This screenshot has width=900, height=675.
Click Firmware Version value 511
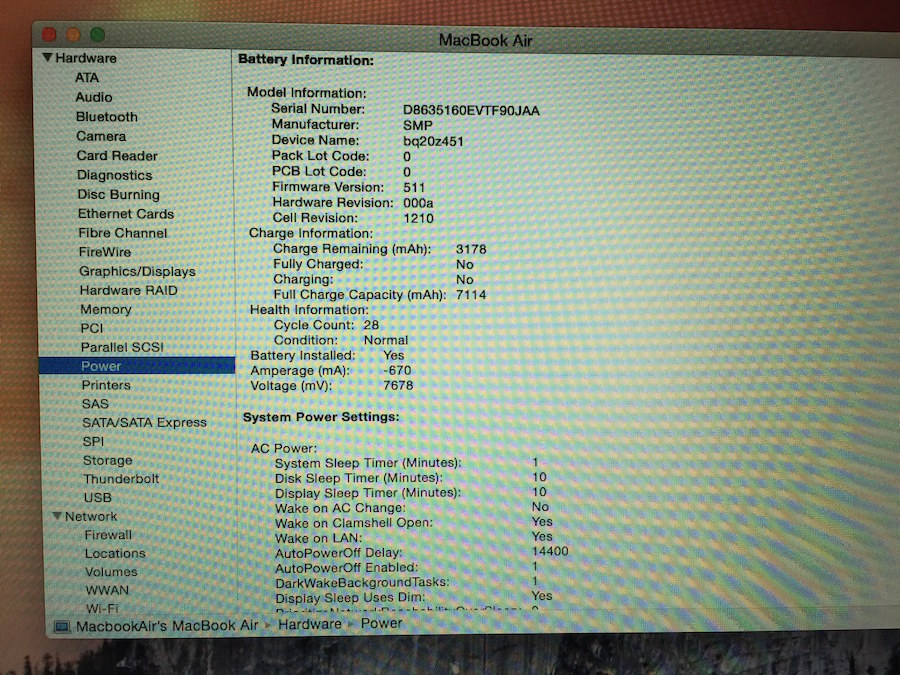pyautogui.click(x=414, y=188)
